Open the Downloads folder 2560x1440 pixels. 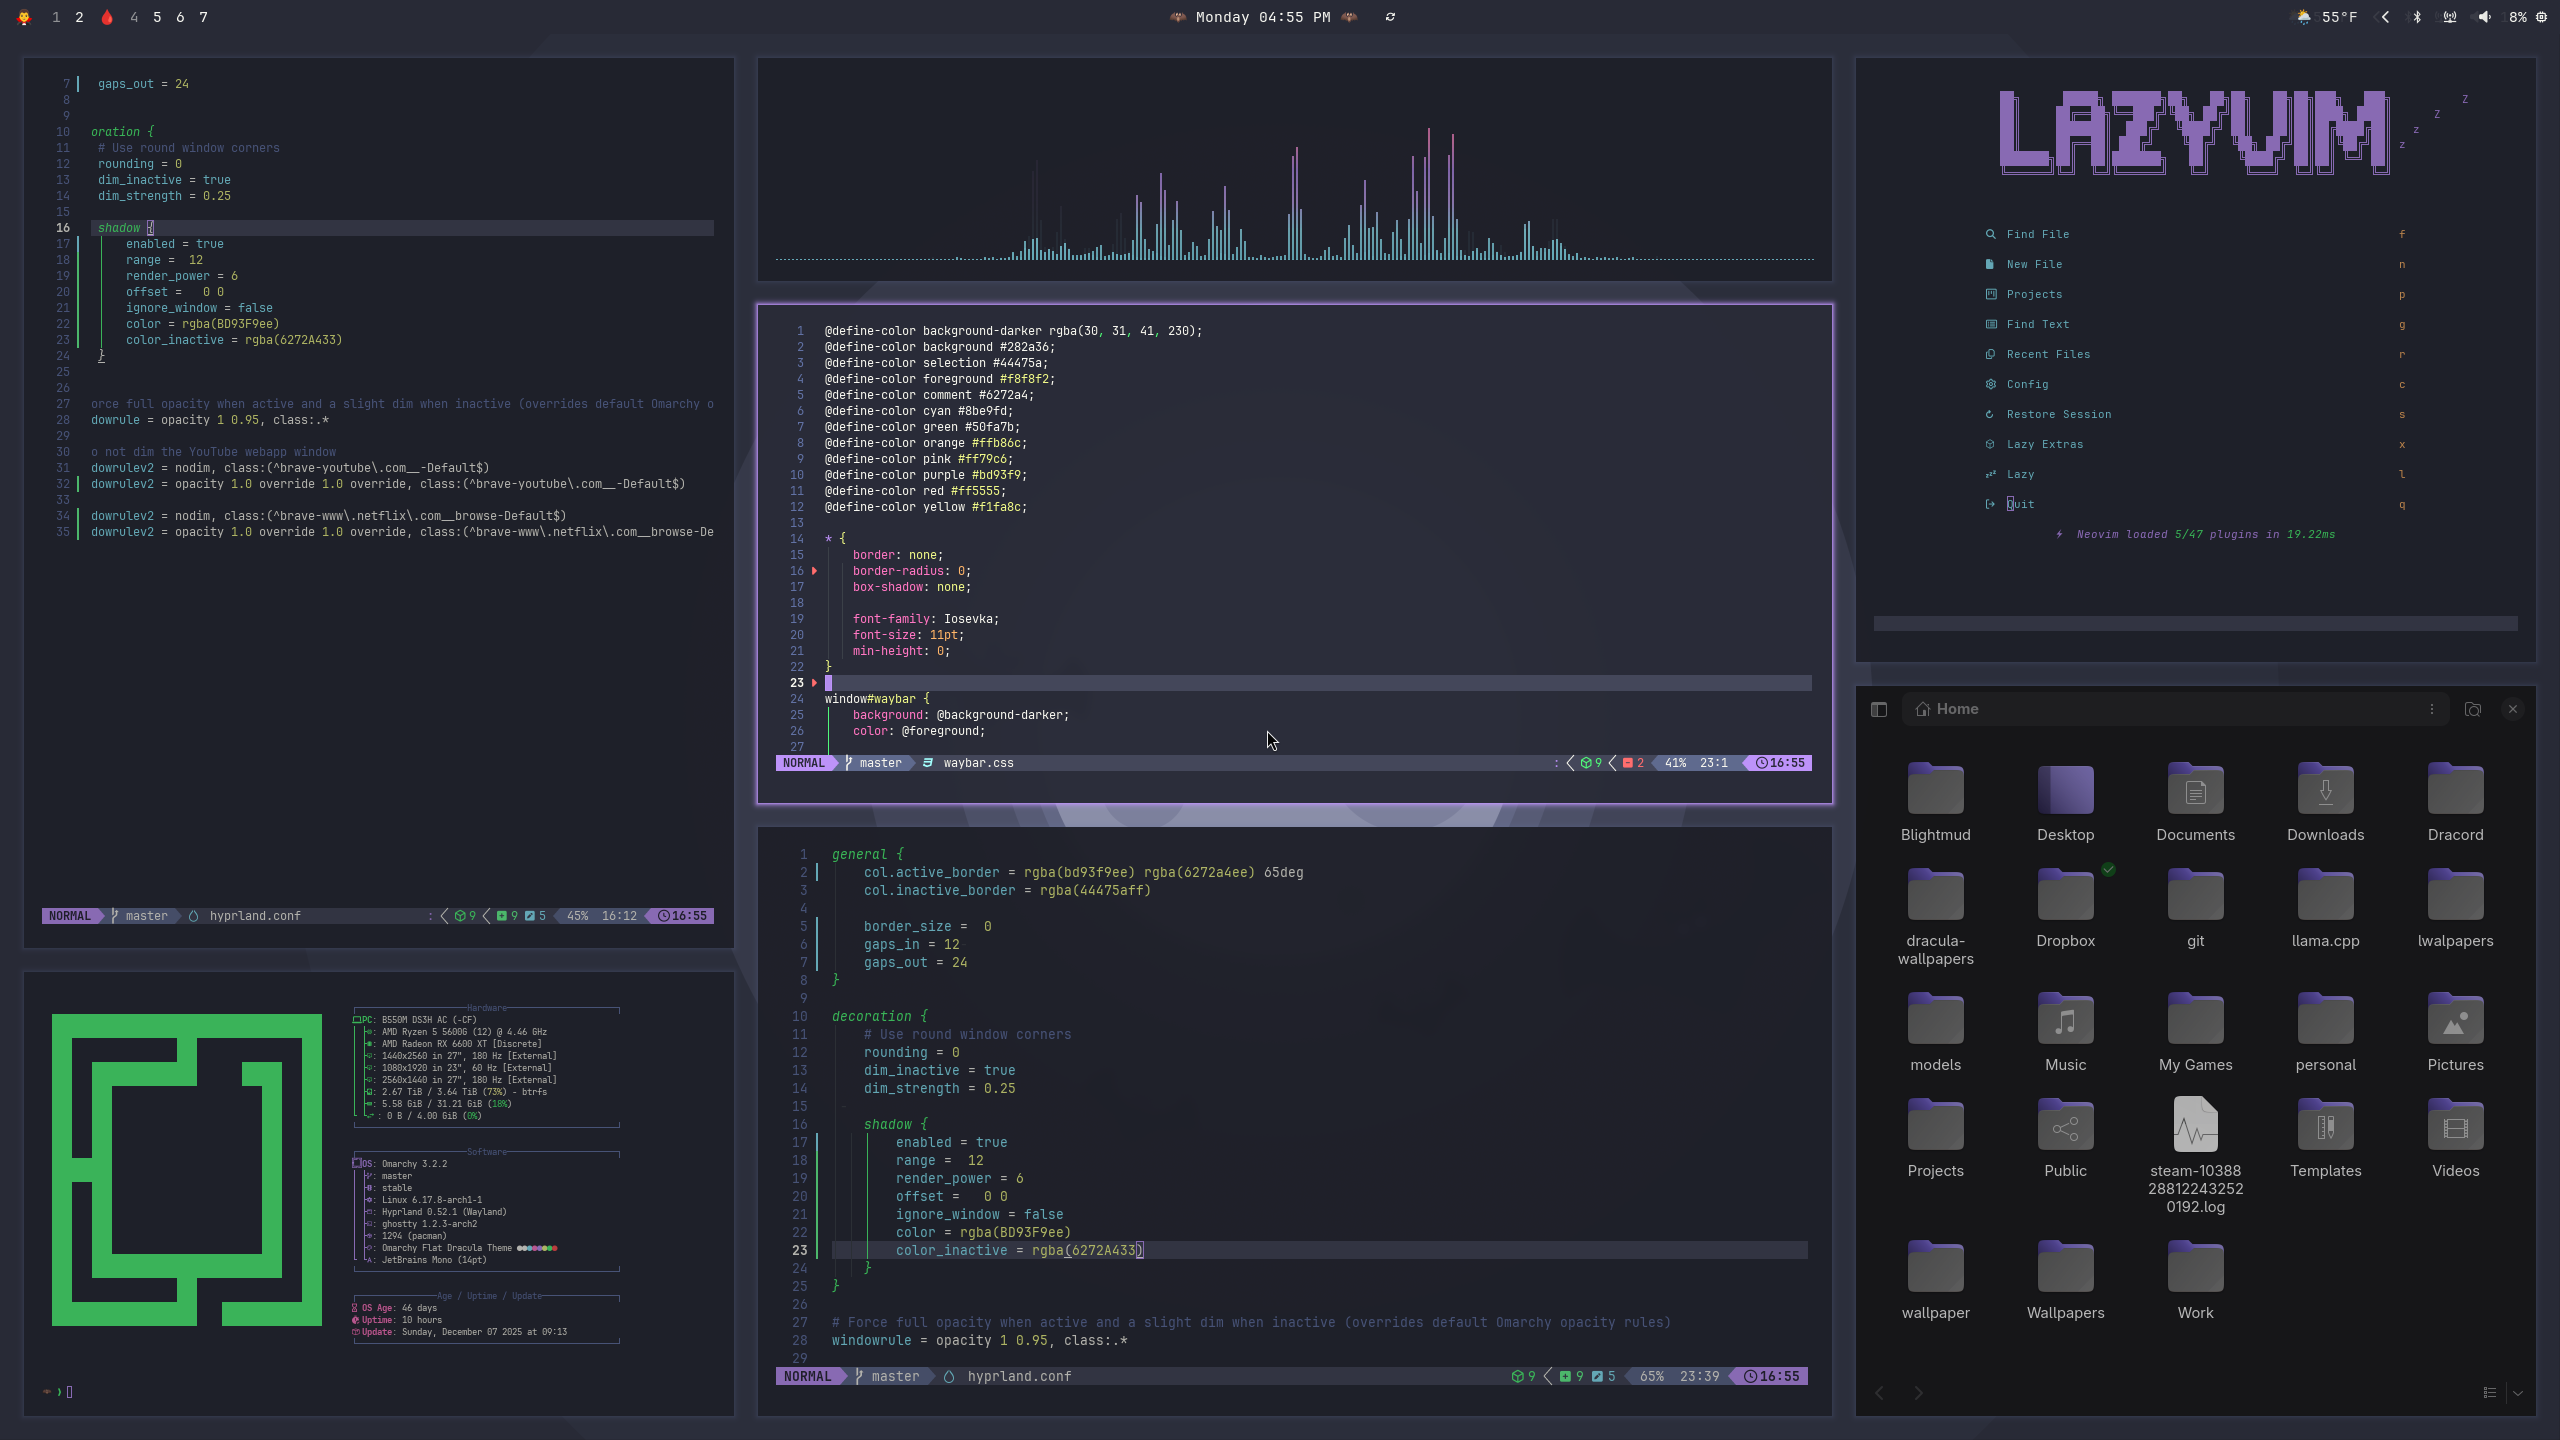pos(2325,791)
